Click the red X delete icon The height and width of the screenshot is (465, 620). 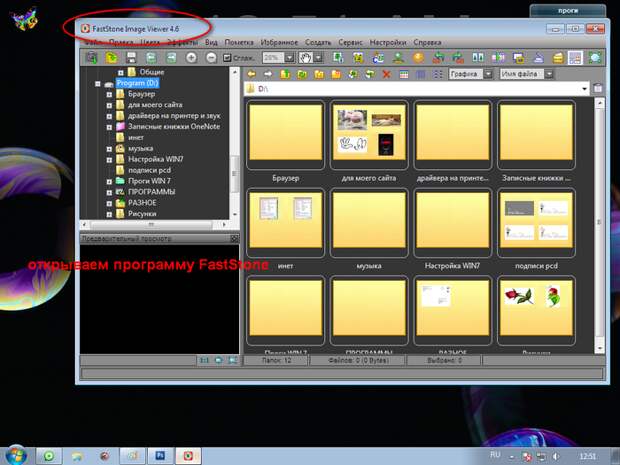pos(386,74)
